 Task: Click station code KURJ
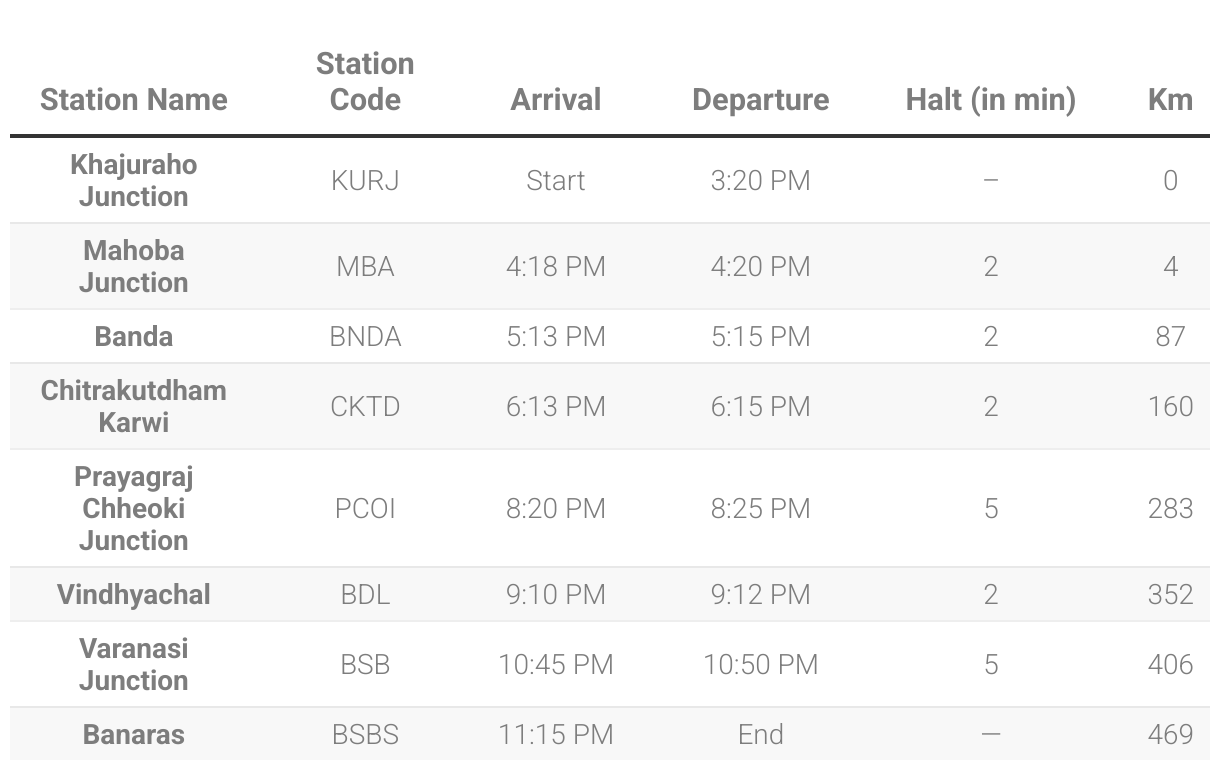[x=365, y=181]
